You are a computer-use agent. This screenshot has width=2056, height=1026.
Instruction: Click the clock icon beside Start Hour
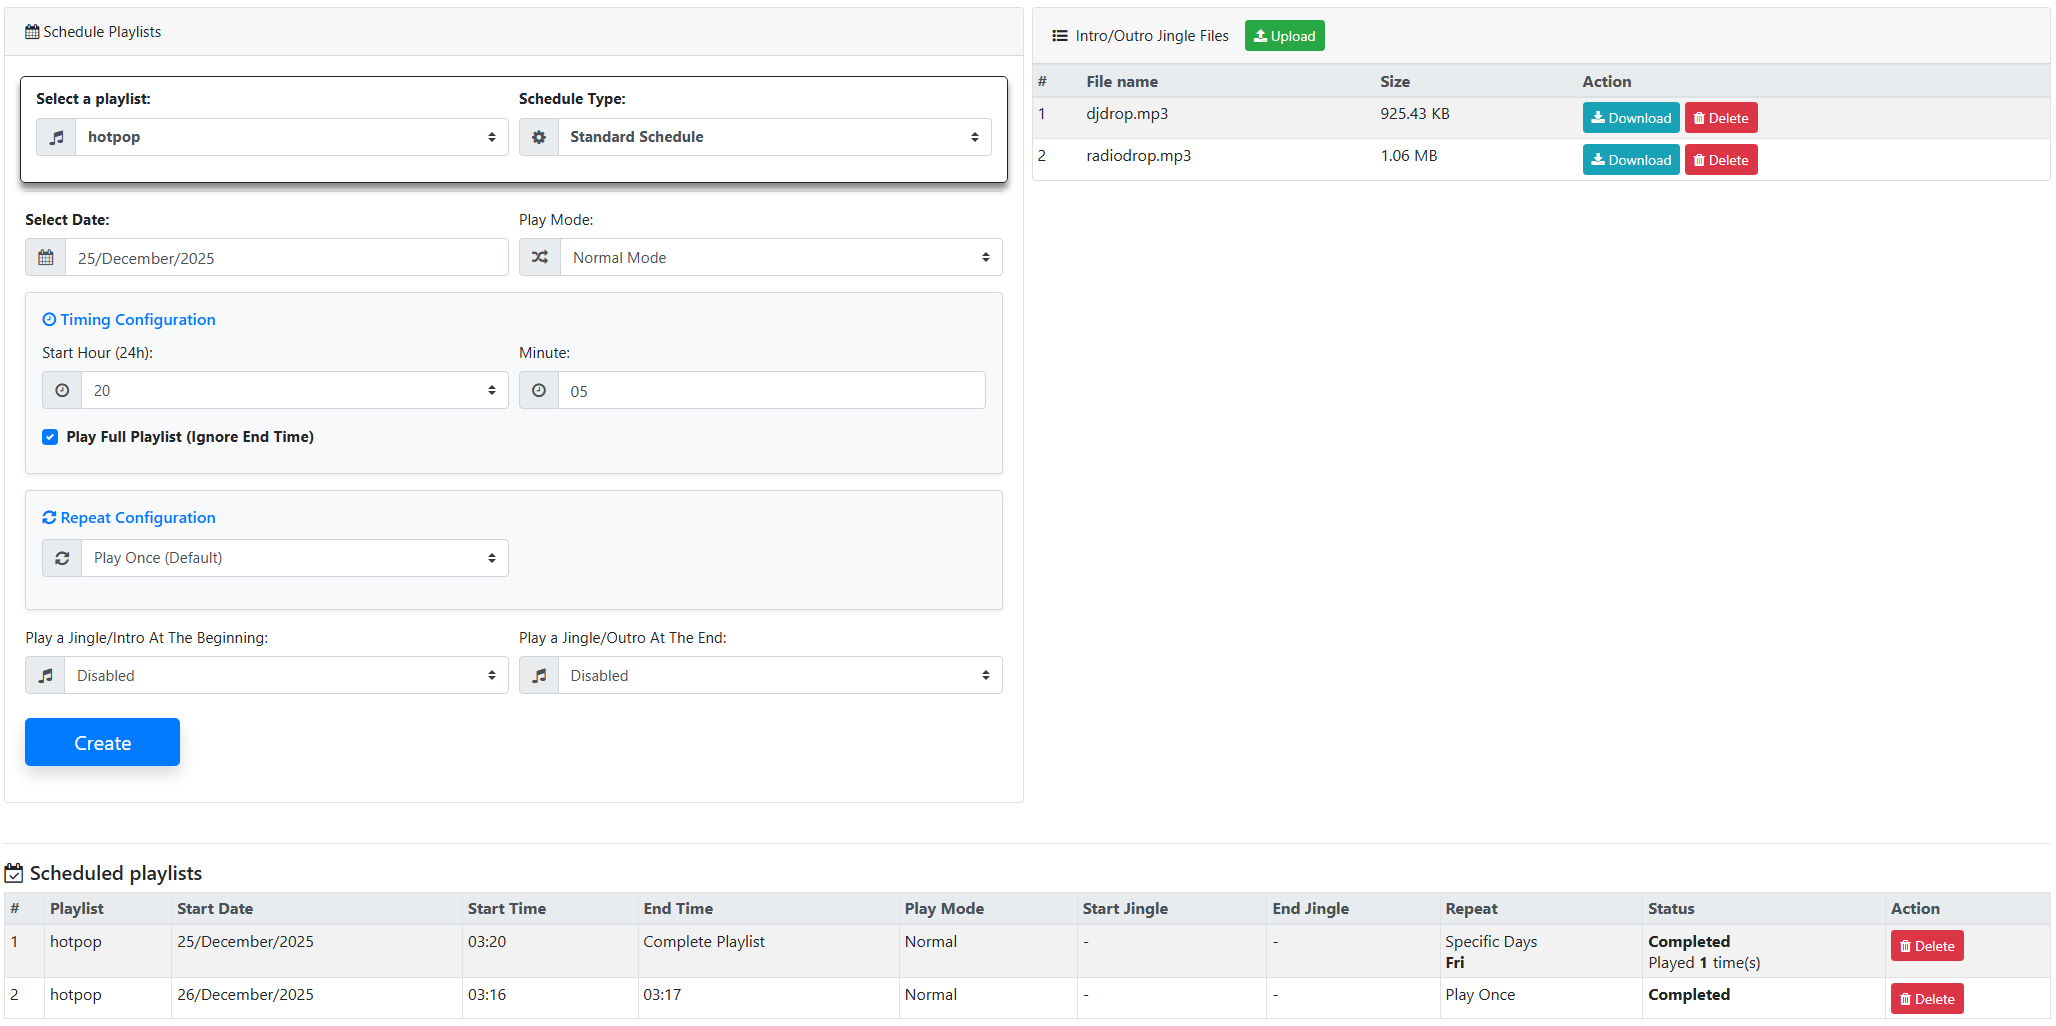pyautogui.click(x=62, y=391)
